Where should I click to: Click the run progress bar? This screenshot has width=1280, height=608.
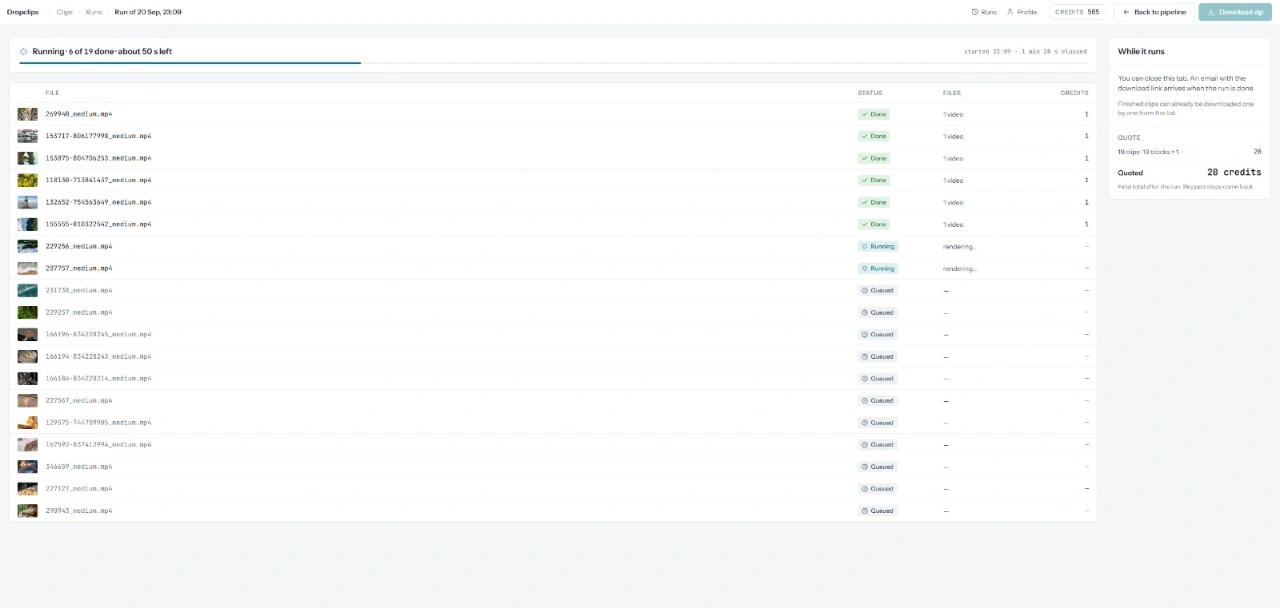coord(553,63)
